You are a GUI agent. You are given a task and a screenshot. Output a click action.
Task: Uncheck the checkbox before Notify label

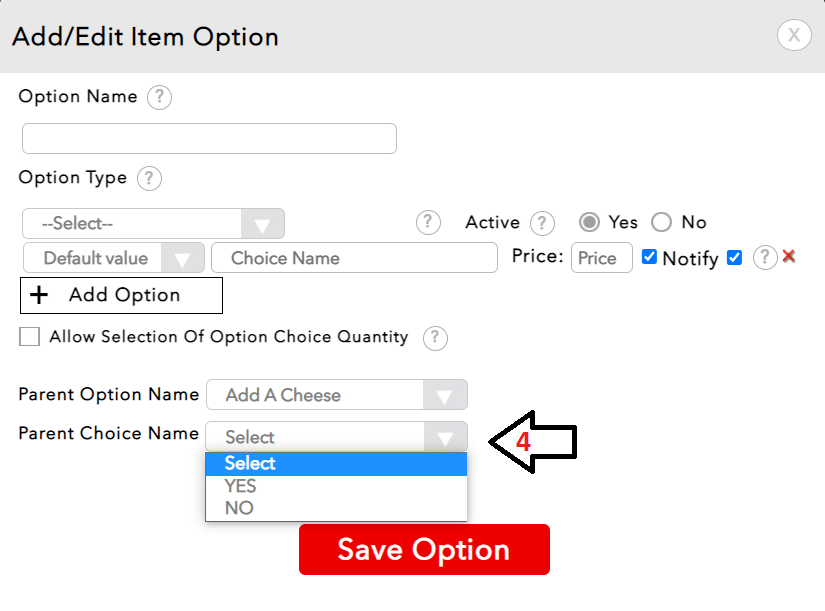[x=649, y=257]
